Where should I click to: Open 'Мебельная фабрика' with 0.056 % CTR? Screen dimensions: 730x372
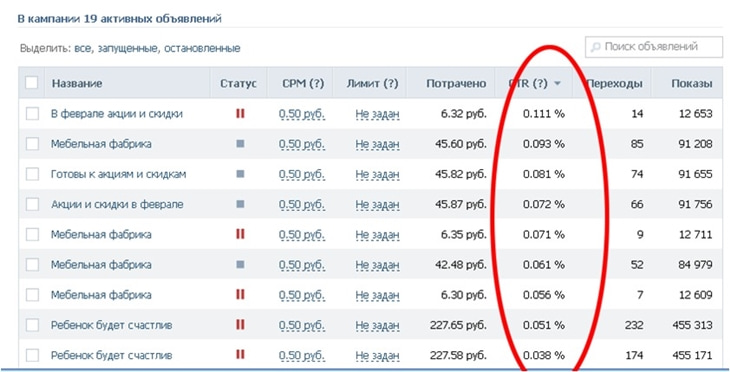[x=101, y=295]
